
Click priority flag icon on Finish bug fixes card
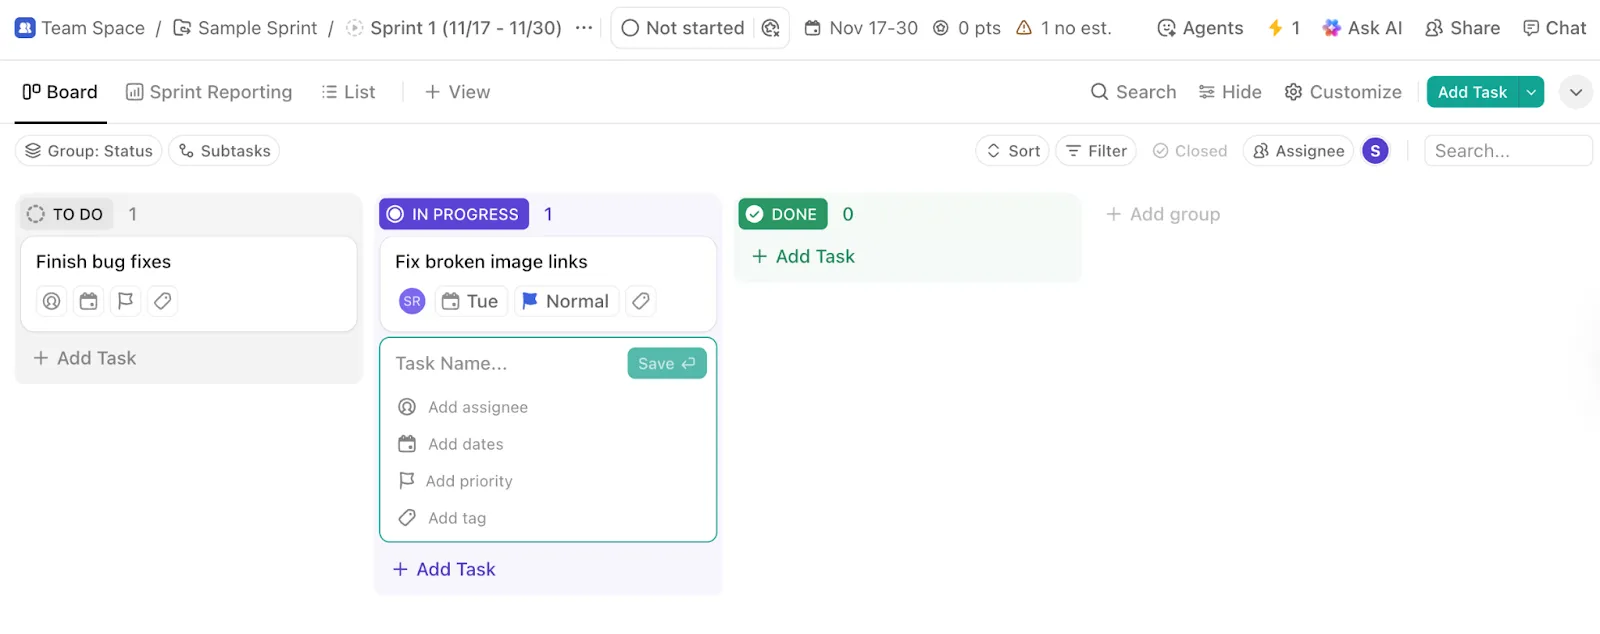(x=125, y=301)
